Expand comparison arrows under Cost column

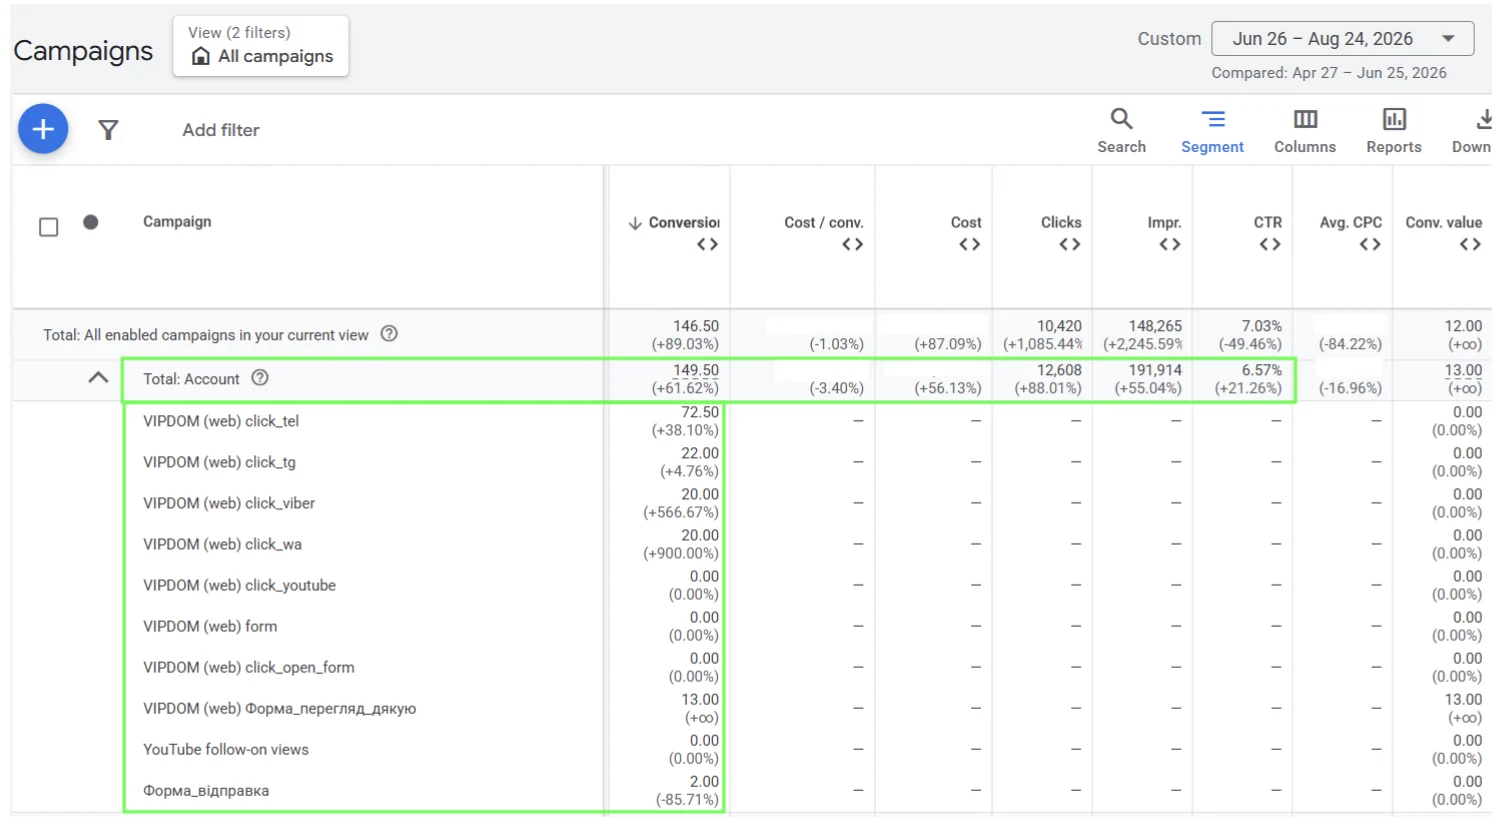969,244
